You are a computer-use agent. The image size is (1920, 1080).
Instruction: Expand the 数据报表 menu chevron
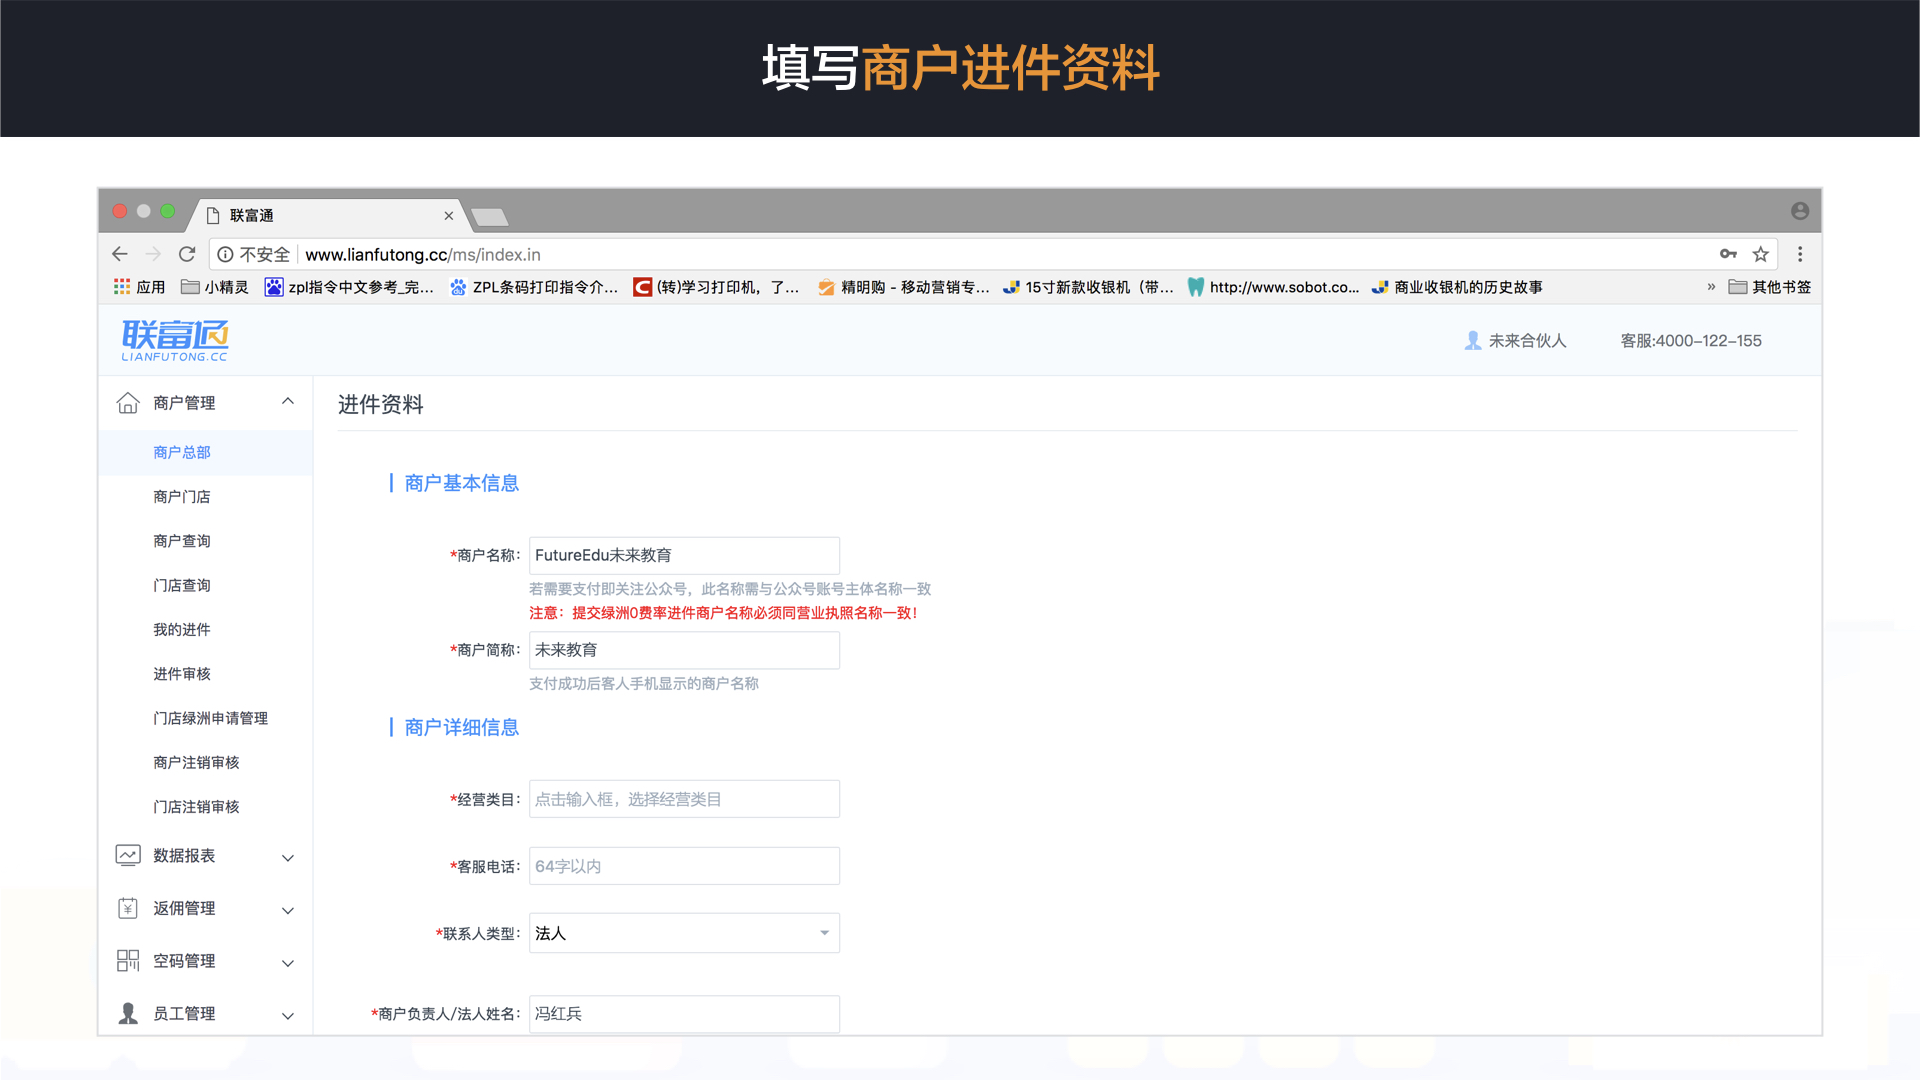click(x=288, y=858)
